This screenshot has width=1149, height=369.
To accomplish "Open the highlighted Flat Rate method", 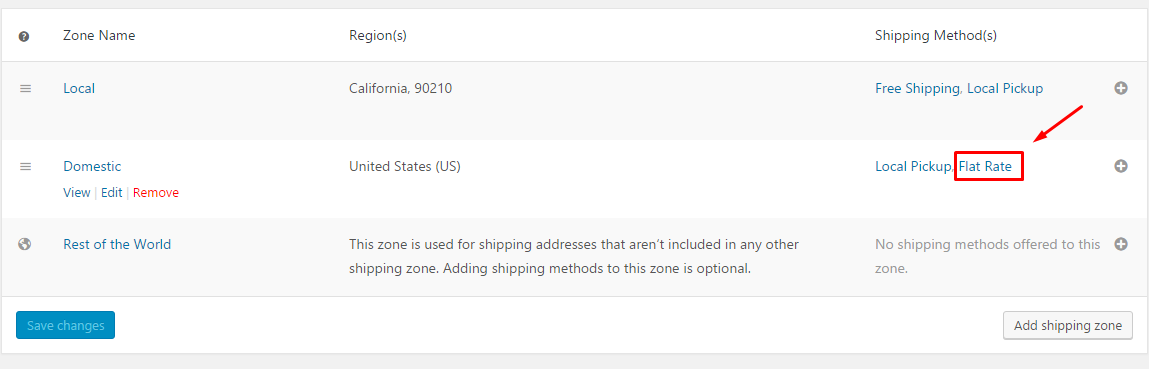I will click(986, 166).
